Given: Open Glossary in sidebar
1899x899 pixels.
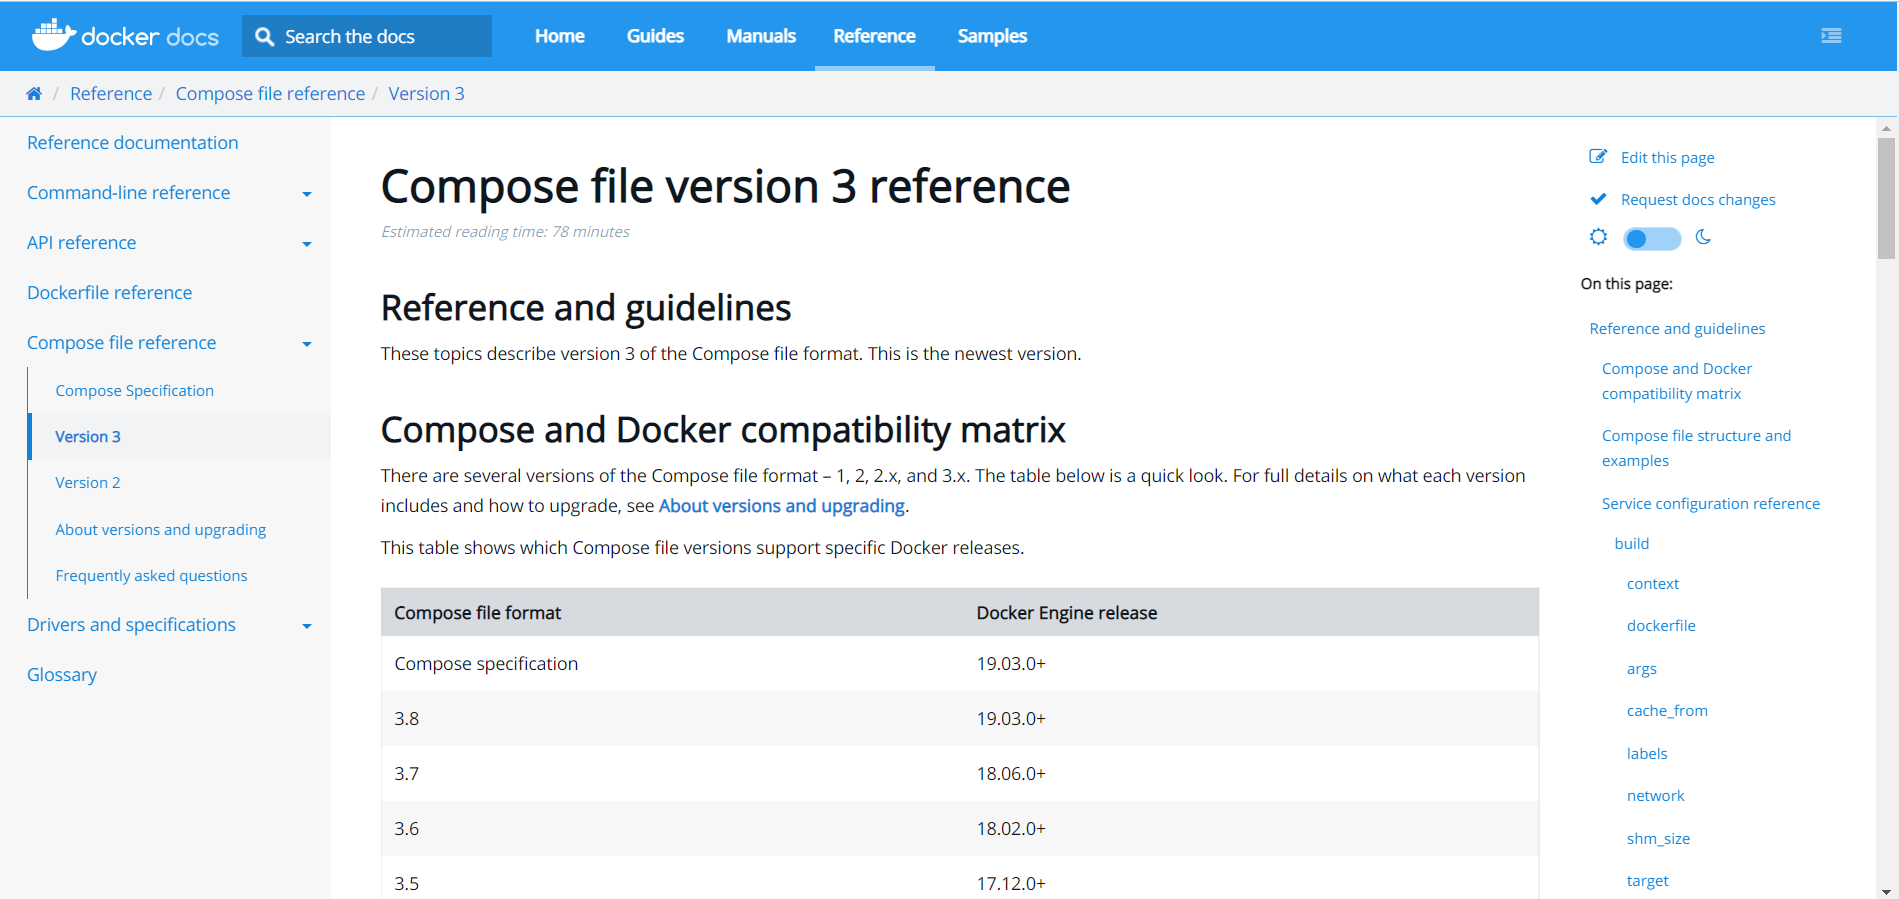Looking at the screenshot, I should click(62, 674).
